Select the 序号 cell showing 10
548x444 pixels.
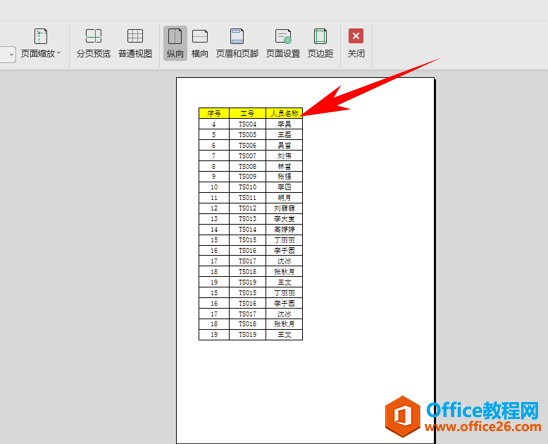tap(214, 187)
